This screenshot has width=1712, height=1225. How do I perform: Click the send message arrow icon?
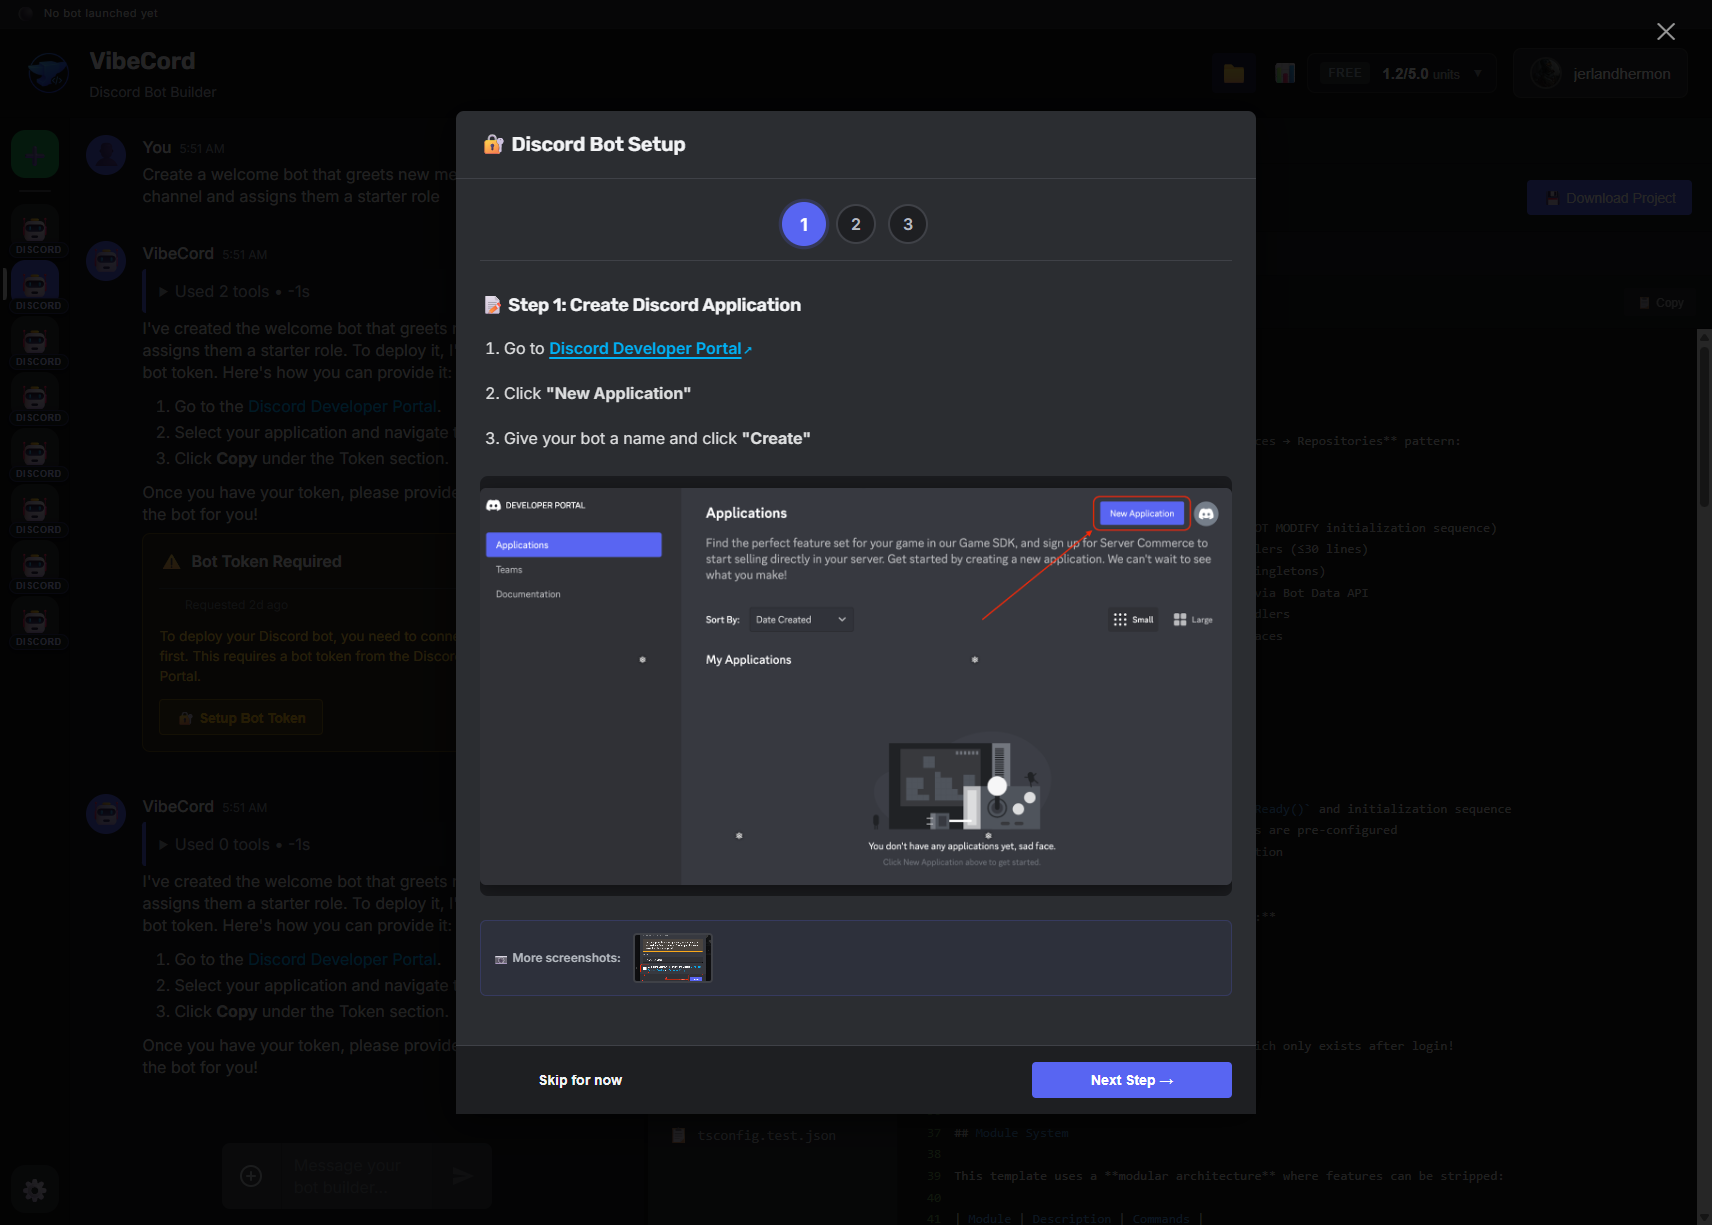coord(461,1176)
